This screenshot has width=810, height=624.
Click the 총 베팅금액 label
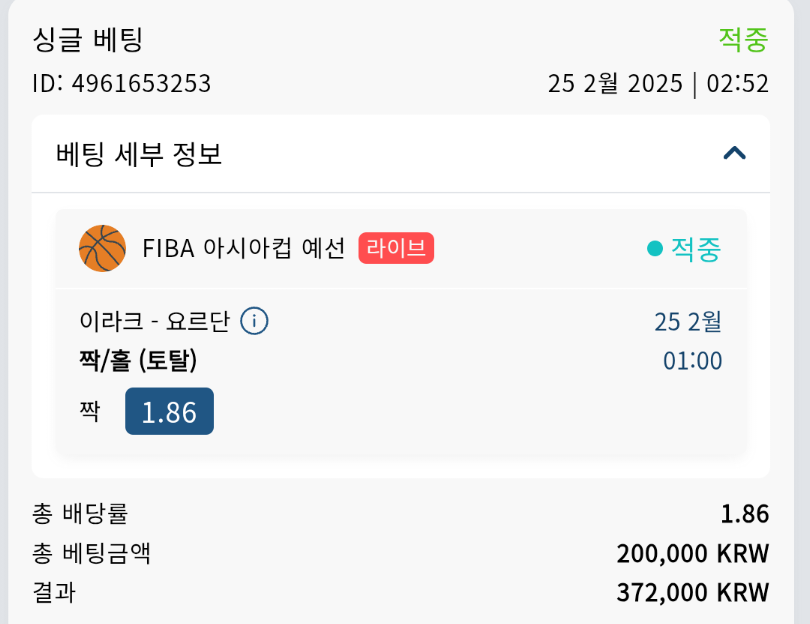point(92,553)
